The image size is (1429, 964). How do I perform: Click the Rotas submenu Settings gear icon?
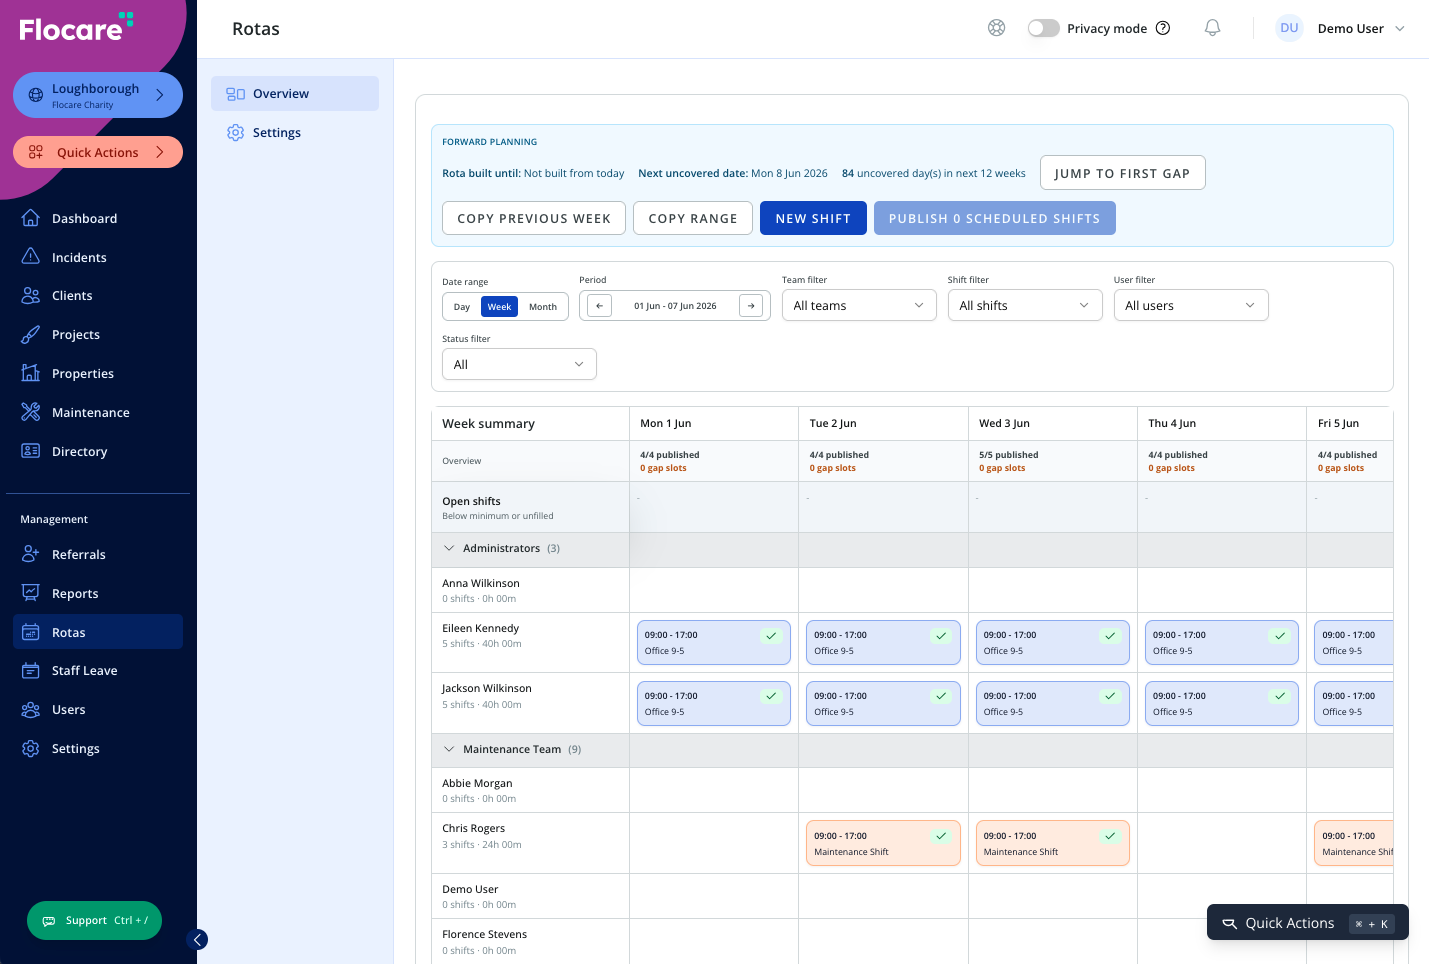click(236, 133)
